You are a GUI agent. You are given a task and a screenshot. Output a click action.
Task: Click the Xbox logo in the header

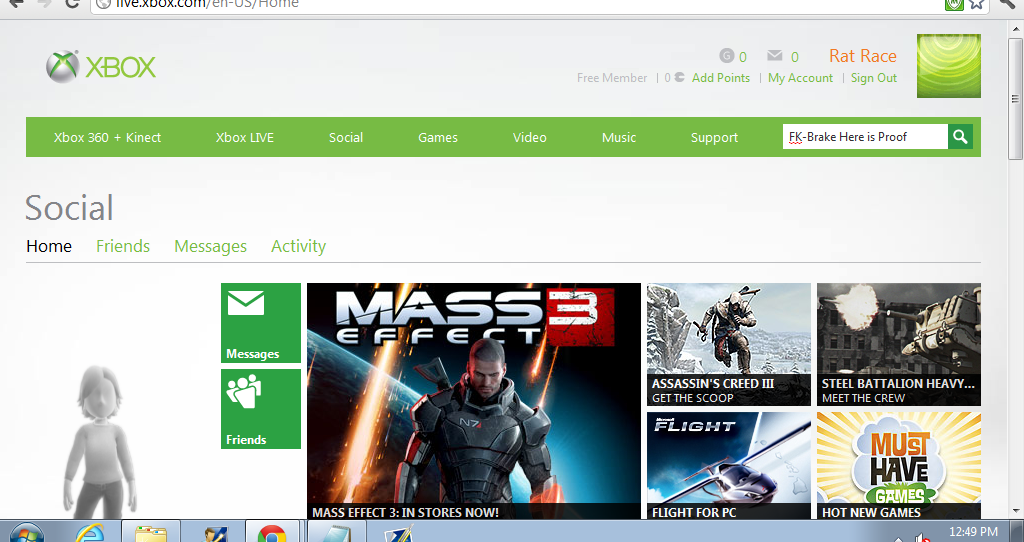click(101, 67)
